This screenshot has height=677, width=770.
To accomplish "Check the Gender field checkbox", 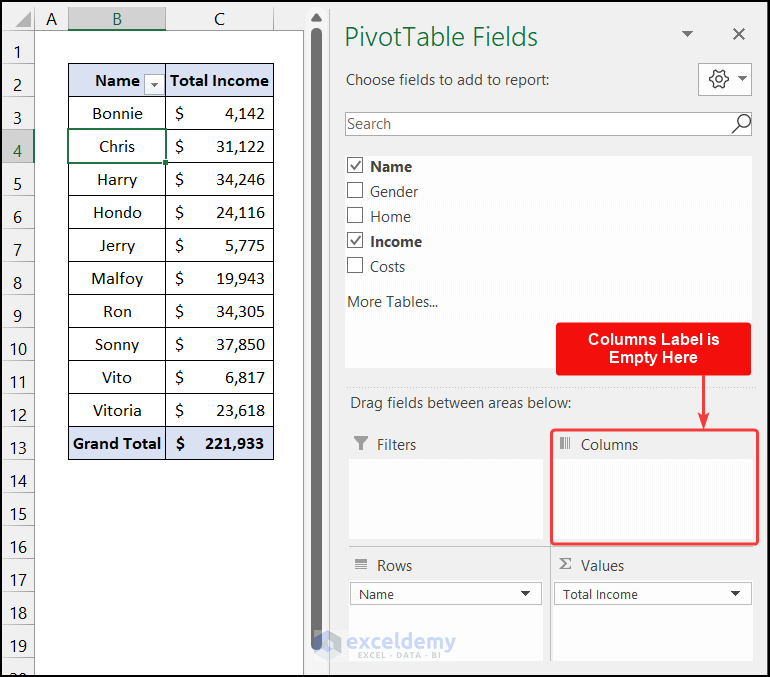I will click(355, 190).
